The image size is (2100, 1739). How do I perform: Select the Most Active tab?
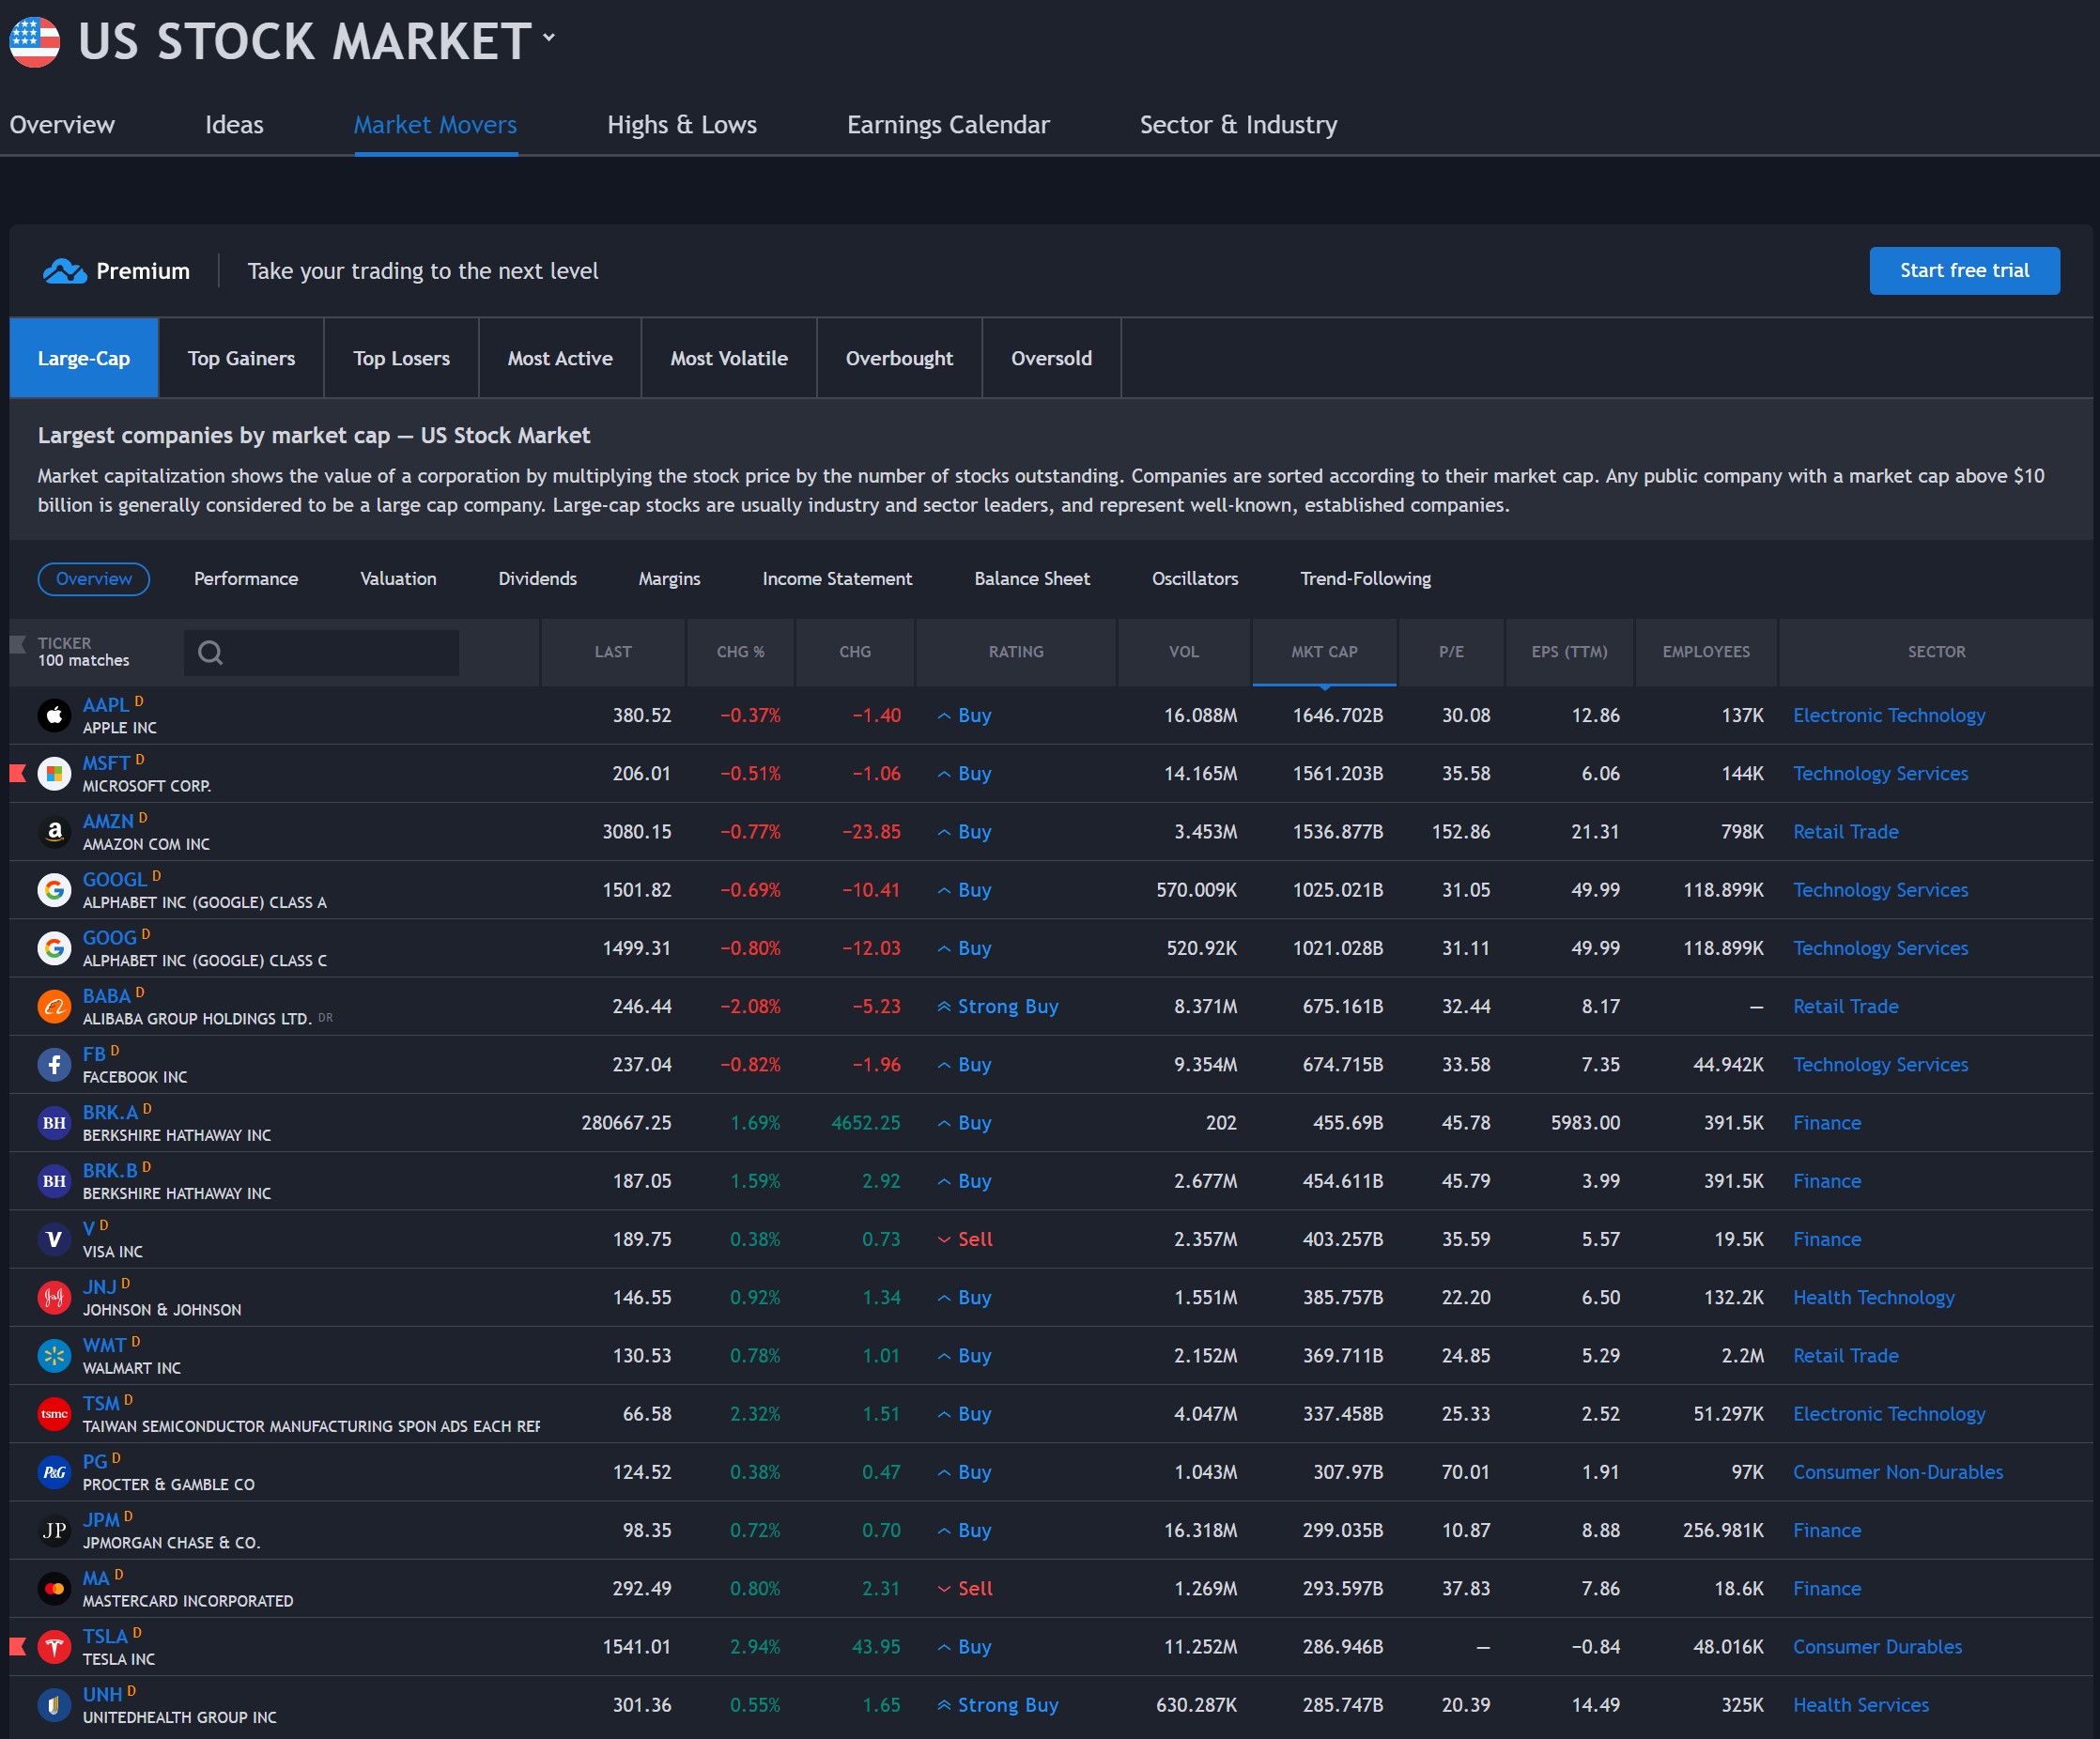560,358
